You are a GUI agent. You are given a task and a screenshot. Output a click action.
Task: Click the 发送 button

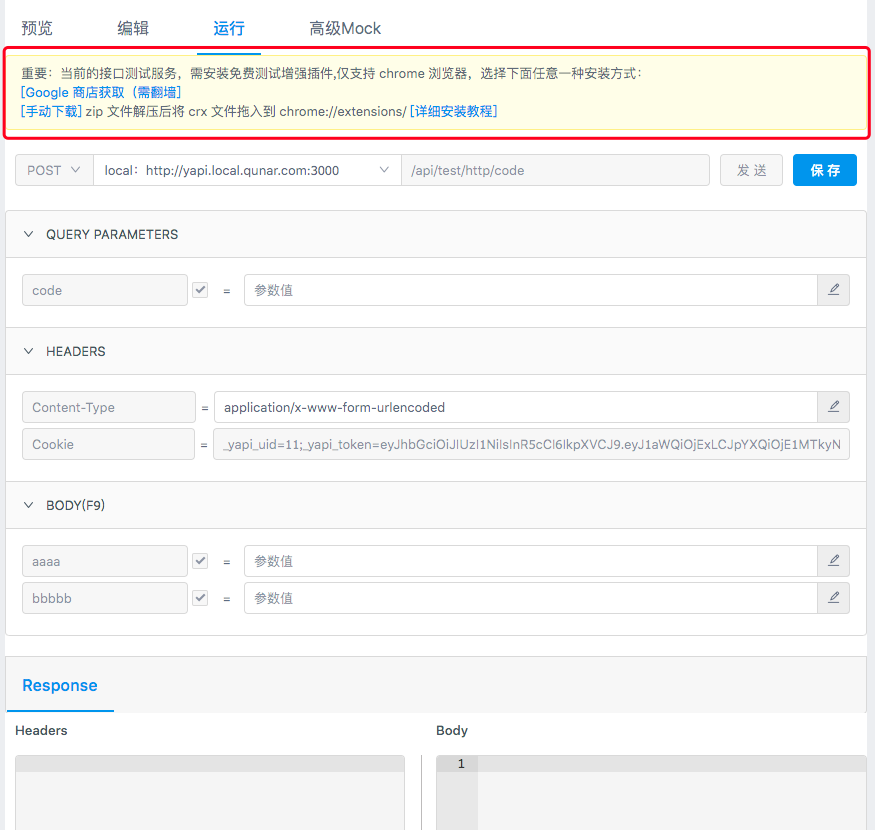coord(752,170)
